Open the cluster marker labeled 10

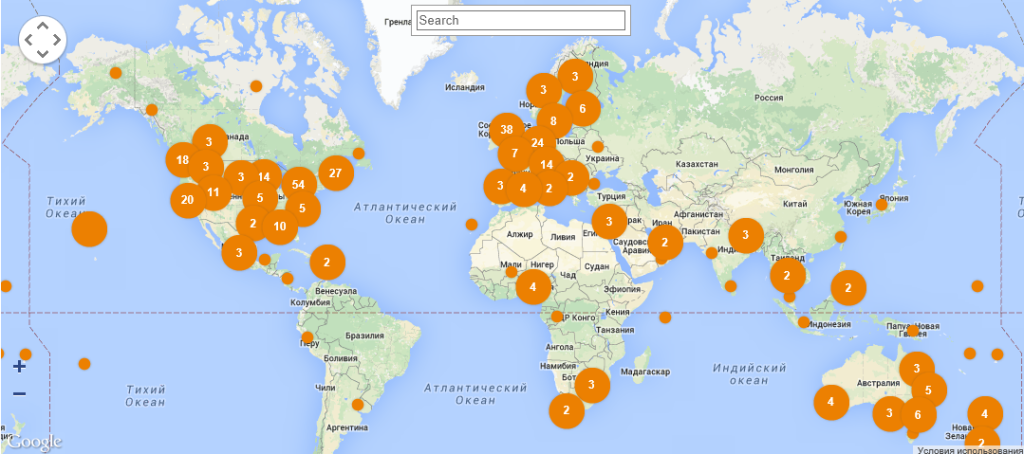tap(279, 226)
